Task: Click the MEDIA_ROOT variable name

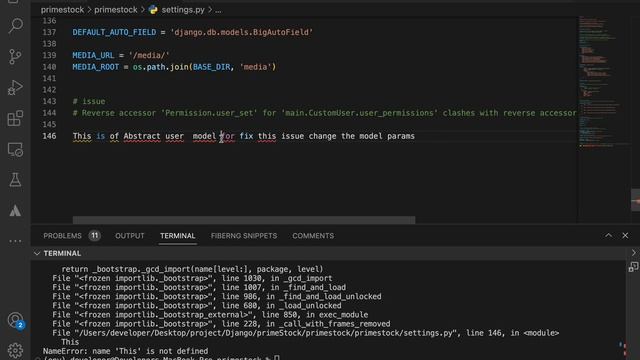Action: coord(96,67)
